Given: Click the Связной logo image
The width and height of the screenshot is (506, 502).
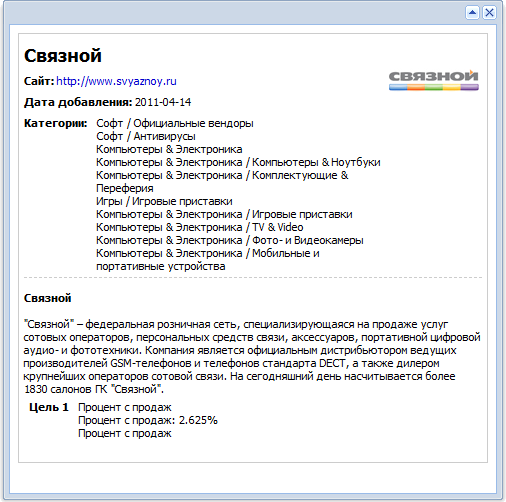Looking at the screenshot, I should click(434, 80).
